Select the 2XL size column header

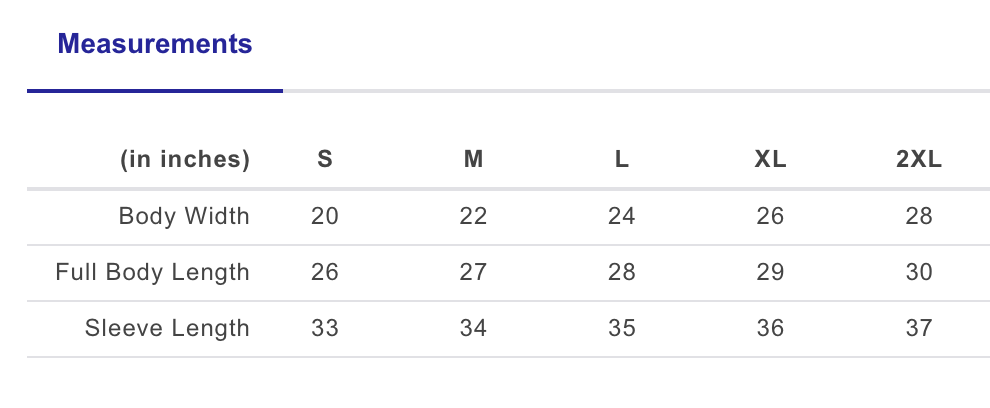coord(919,159)
